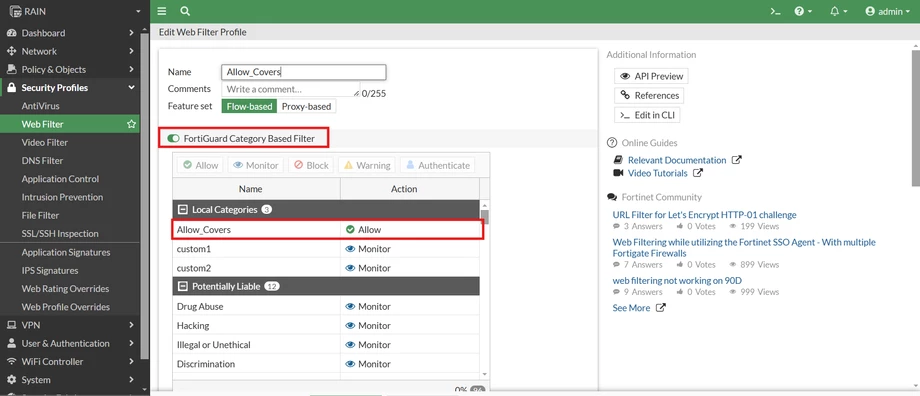Select the Allow_Covers category row
Image resolution: width=920 pixels, height=396 pixels.
(x=327, y=229)
